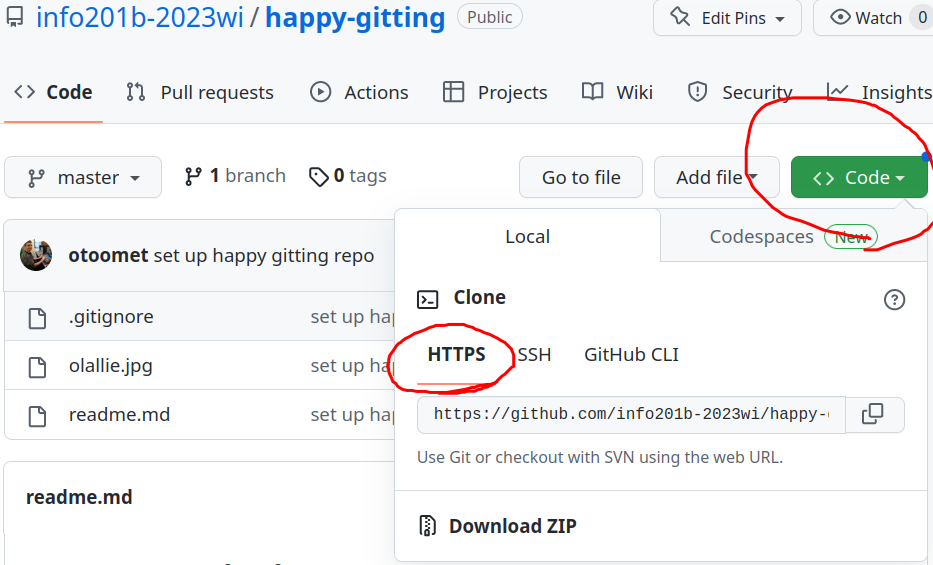Click the readme.md heading in preview panel
Screen dimensions: 933x565
tap(79, 497)
